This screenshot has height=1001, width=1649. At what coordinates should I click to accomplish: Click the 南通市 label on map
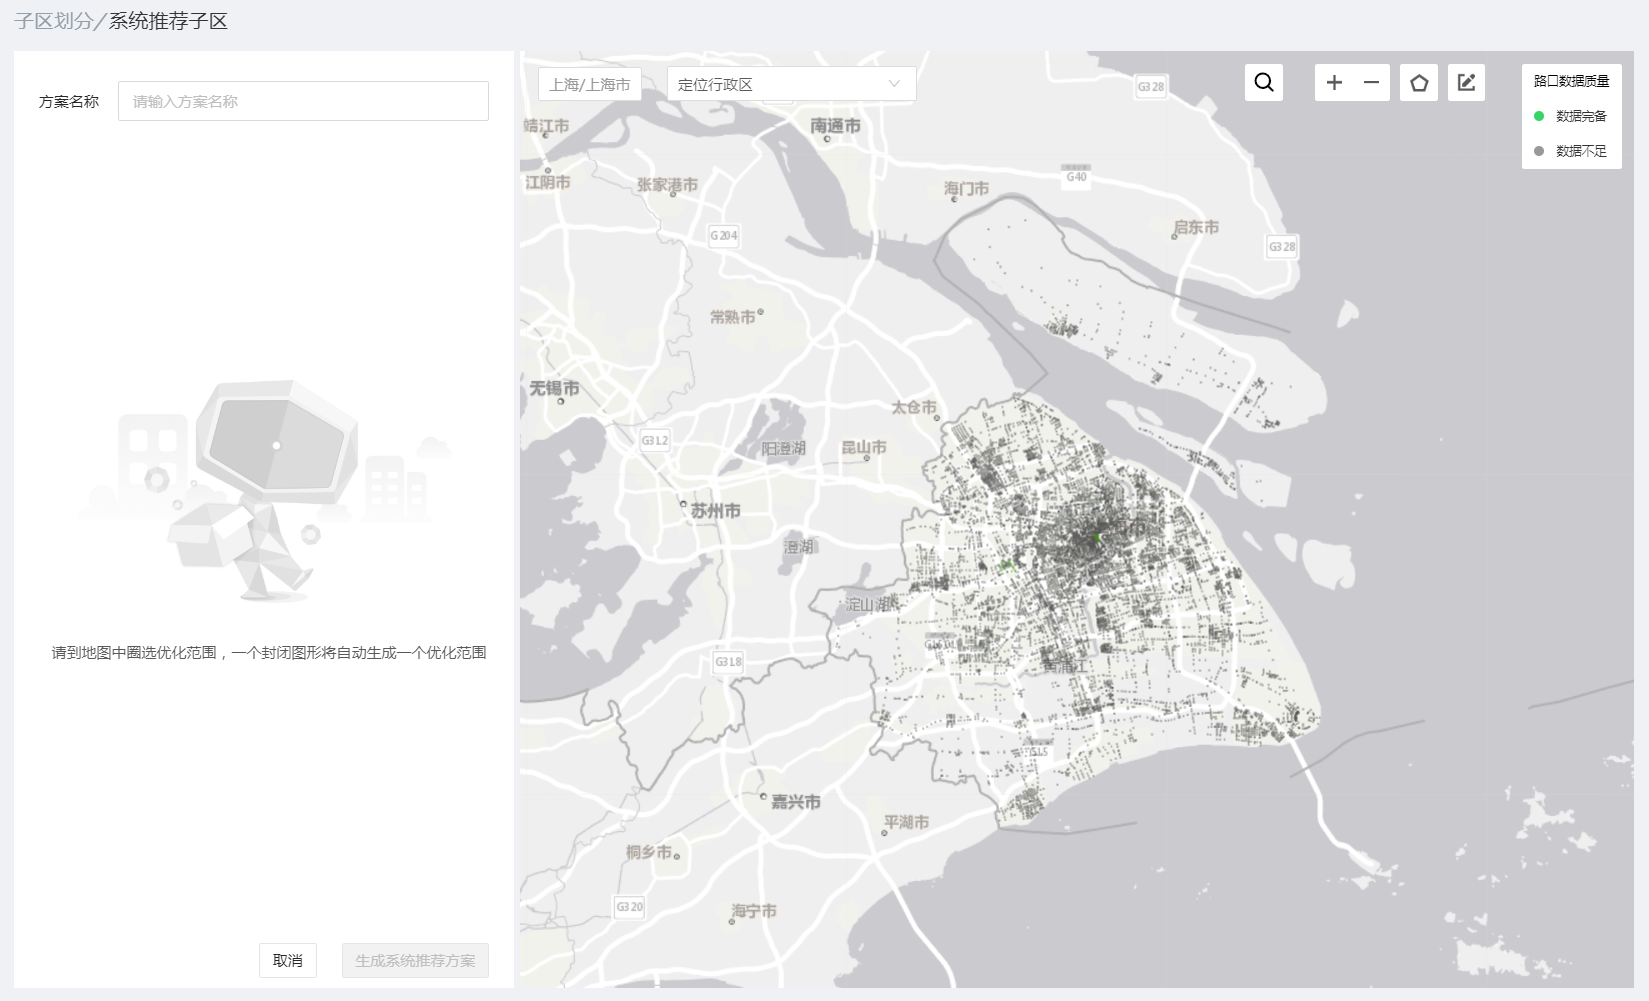[835, 125]
